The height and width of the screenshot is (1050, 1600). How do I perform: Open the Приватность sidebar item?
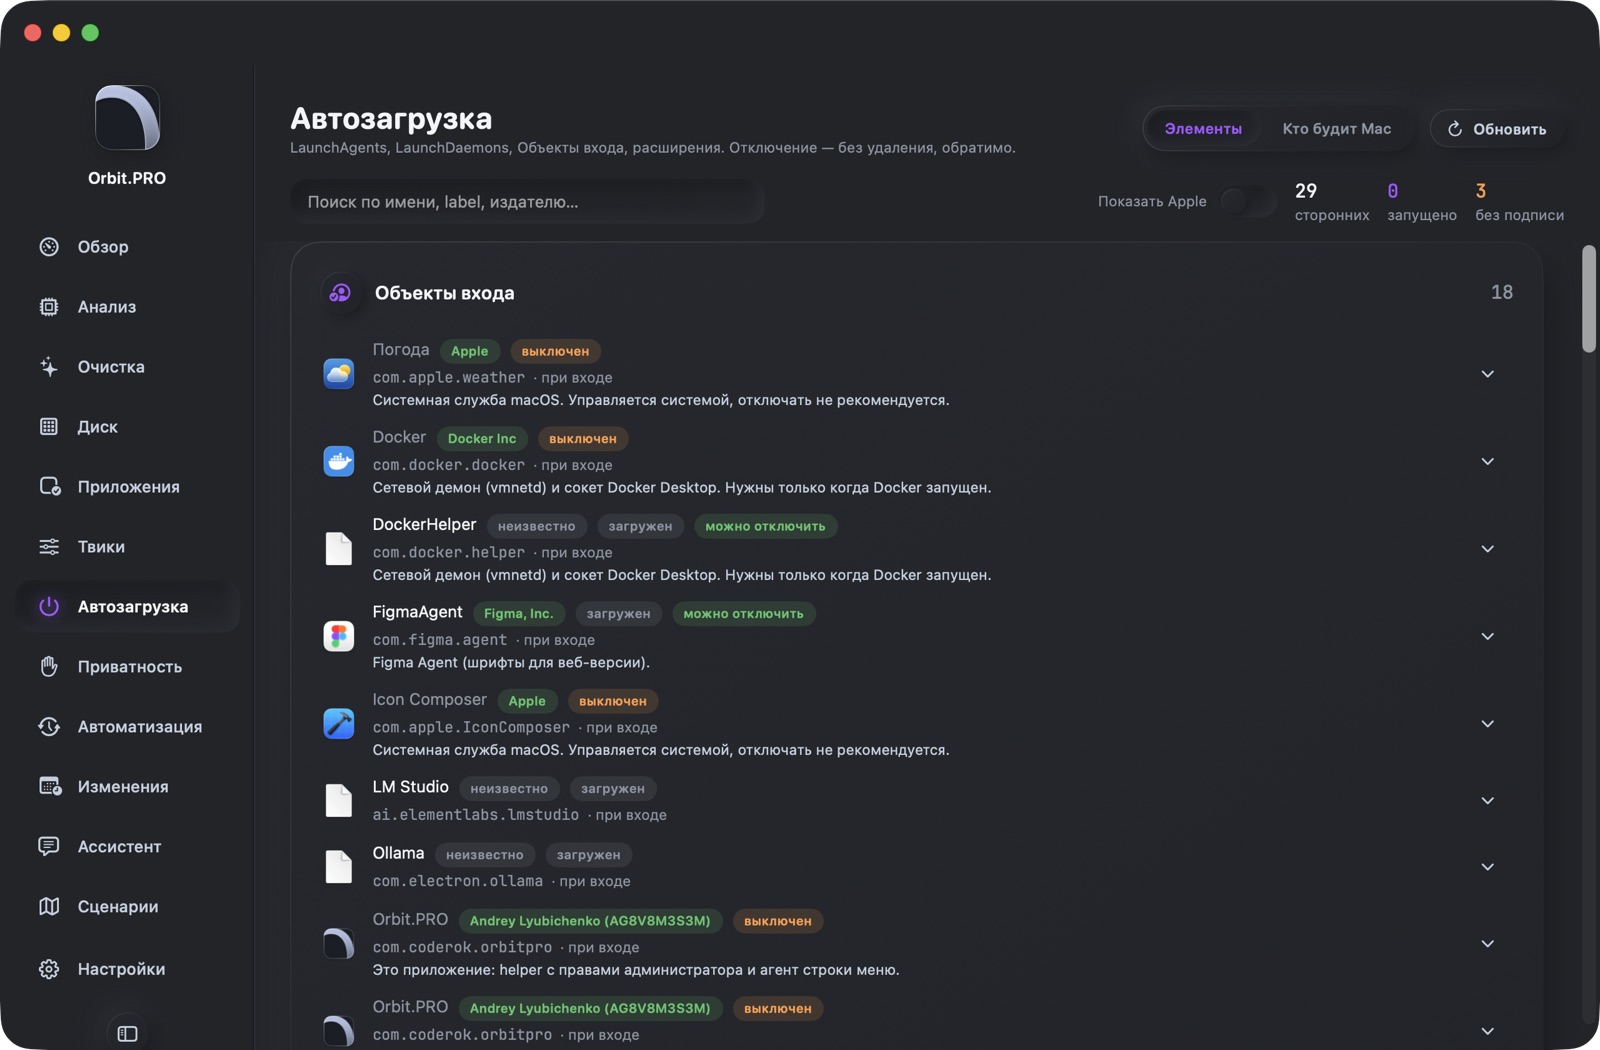[x=127, y=667]
